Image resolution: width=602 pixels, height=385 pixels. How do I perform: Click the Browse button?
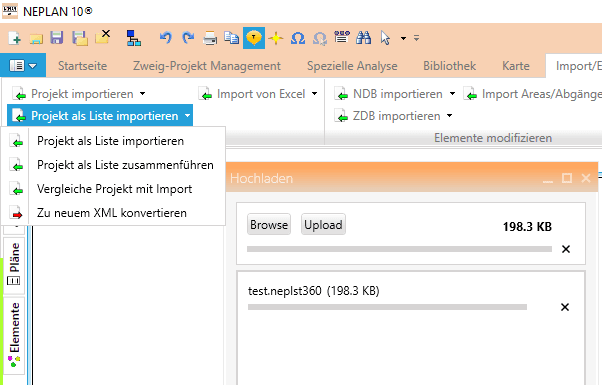[269, 225]
